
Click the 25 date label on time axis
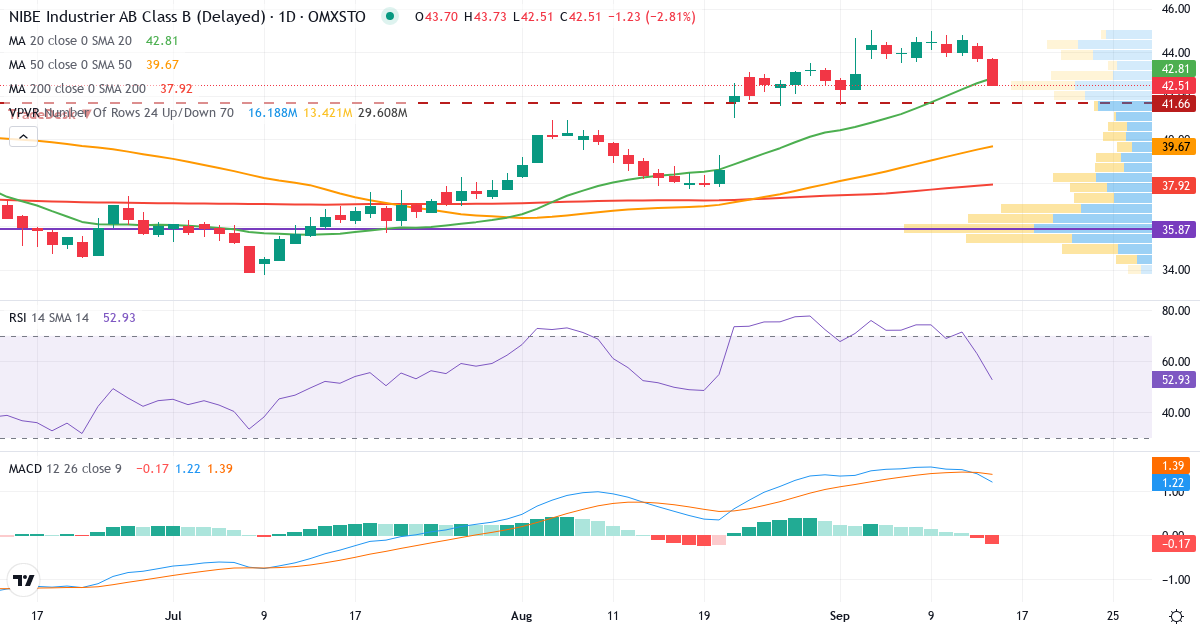pyautogui.click(x=1113, y=615)
